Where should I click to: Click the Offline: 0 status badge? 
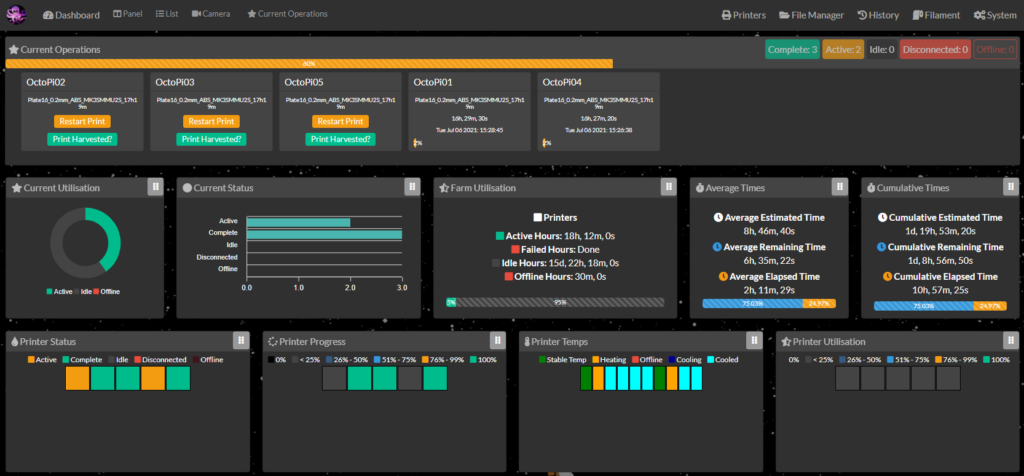pos(995,49)
